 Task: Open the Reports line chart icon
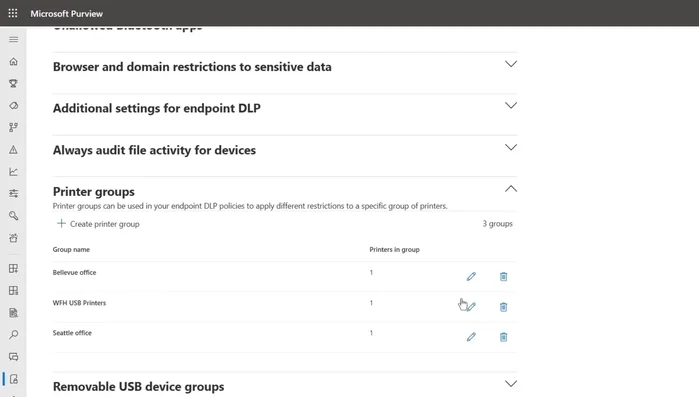[13, 172]
